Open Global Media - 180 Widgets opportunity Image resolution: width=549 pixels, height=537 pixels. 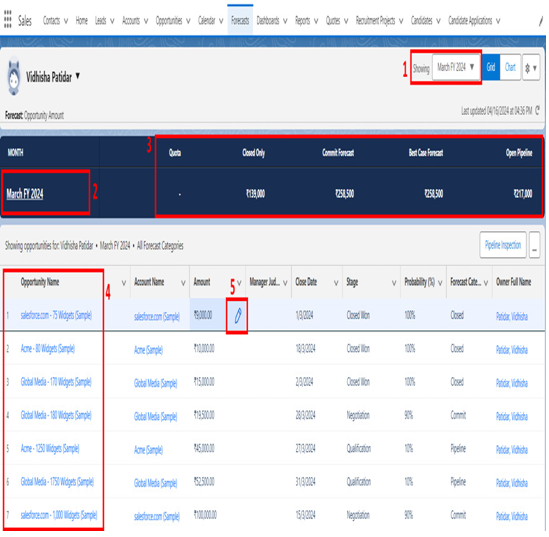coord(56,415)
